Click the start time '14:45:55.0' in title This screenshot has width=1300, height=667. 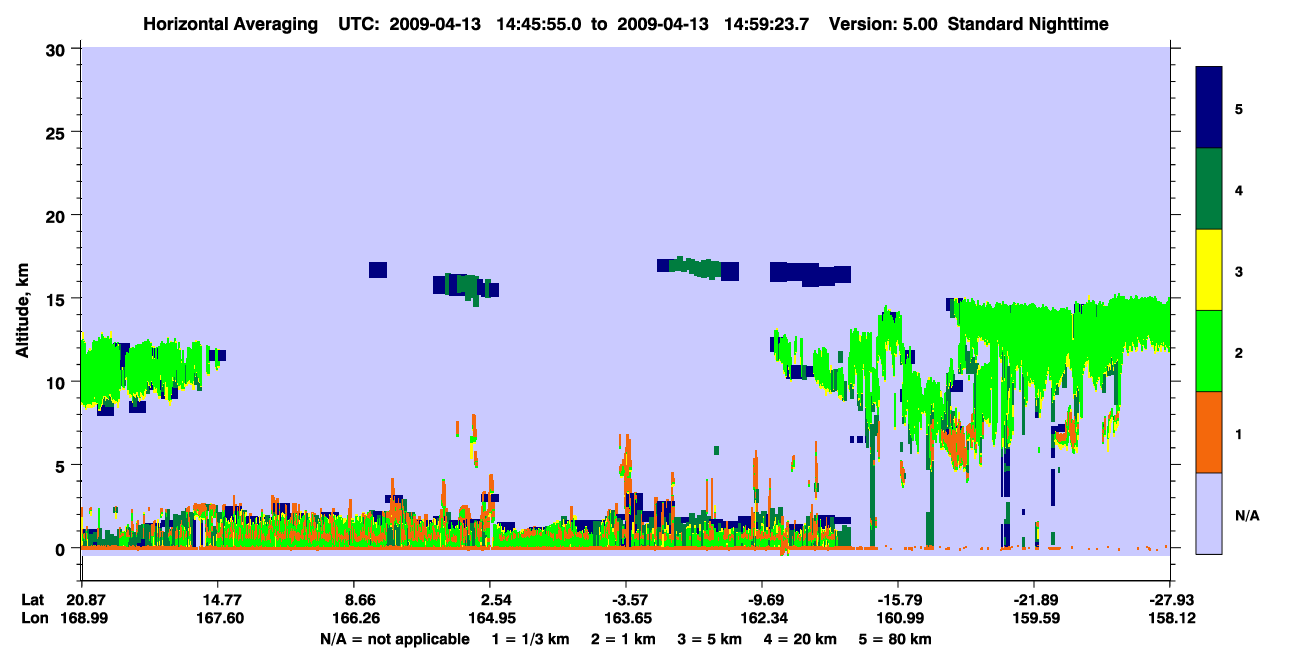pos(543,24)
